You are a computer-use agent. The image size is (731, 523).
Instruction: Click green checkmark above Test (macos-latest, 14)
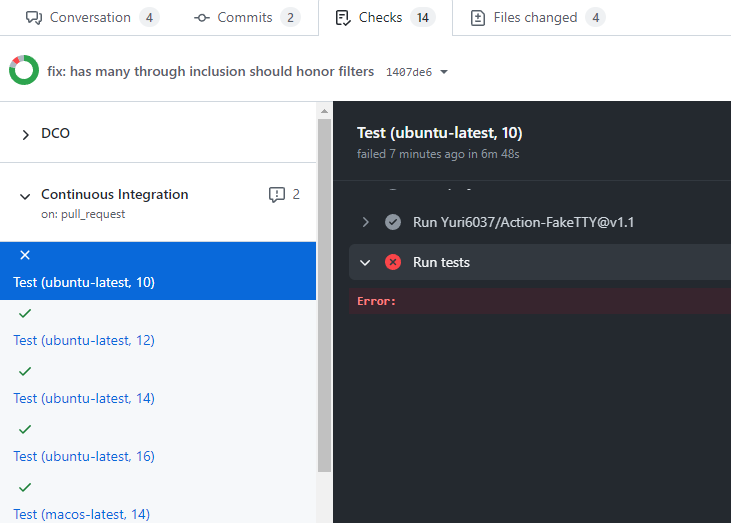pos(25,487)
